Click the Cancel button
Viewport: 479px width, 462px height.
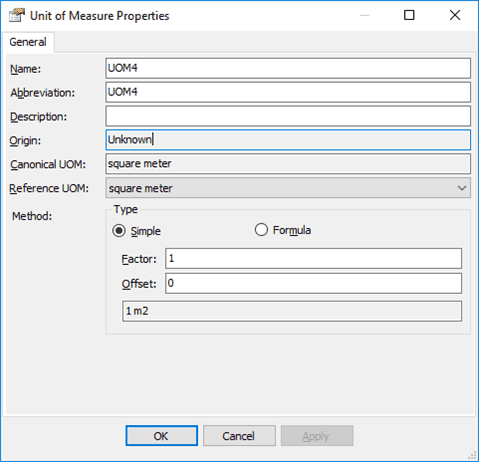239,436
